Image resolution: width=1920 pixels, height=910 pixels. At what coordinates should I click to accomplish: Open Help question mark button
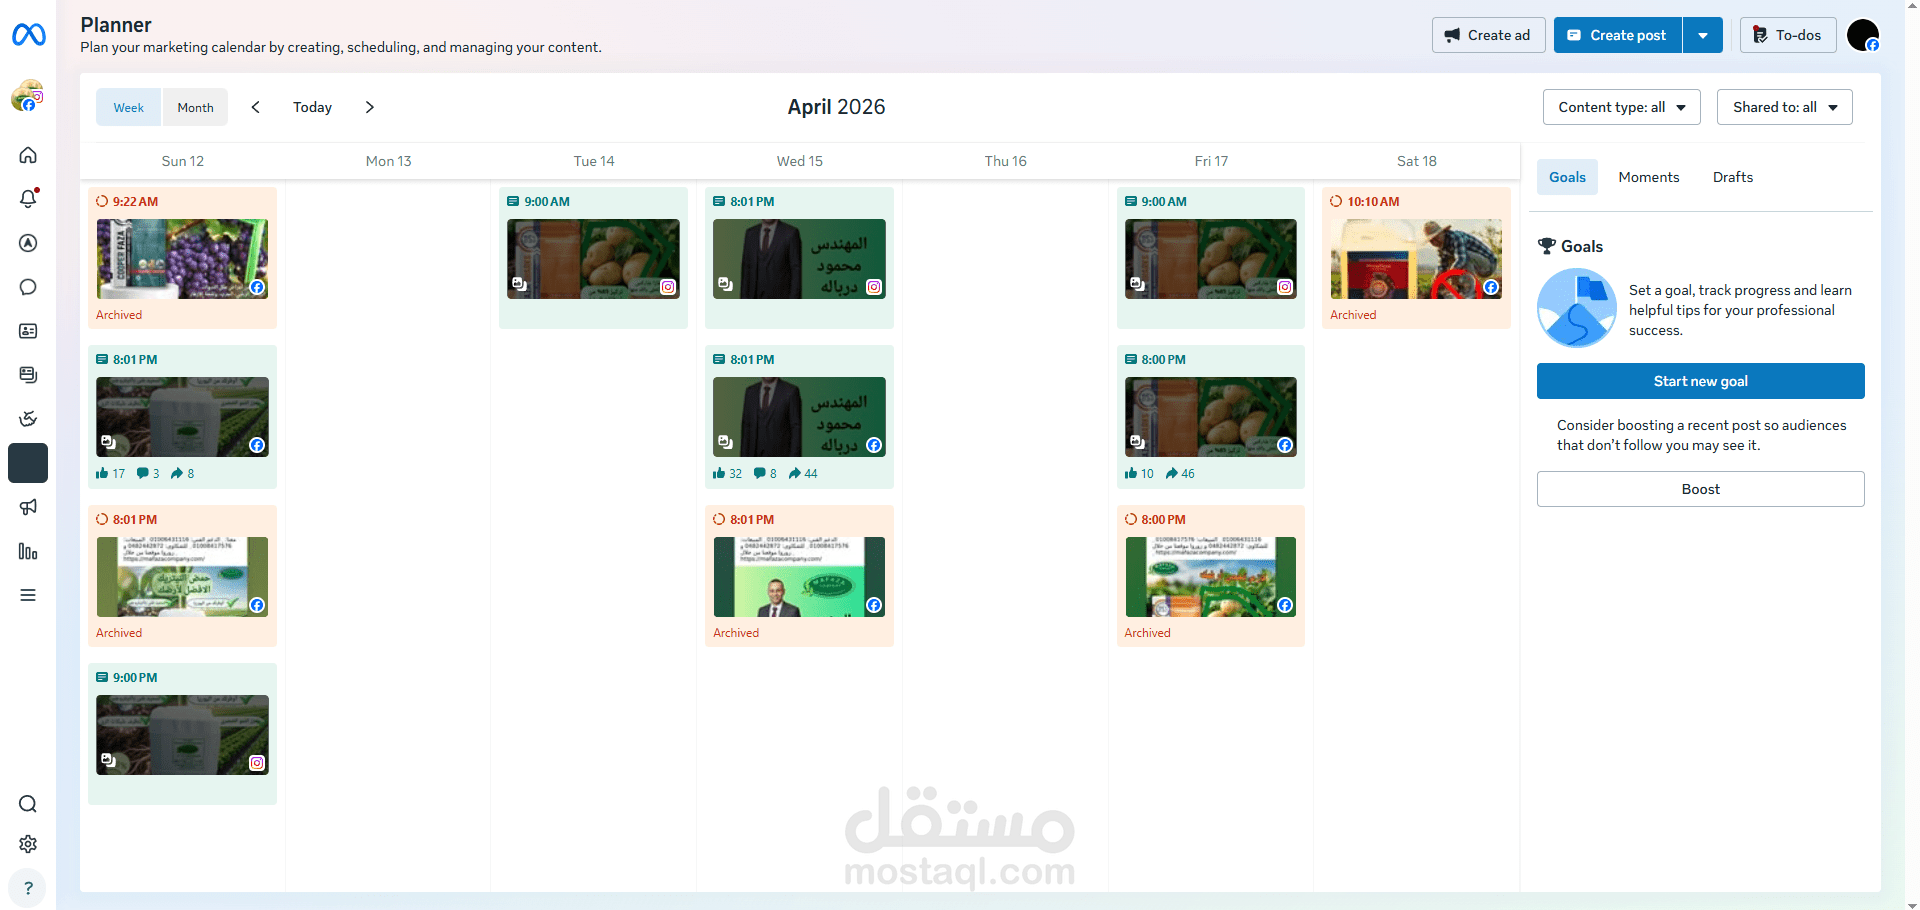click(x=28, y=888)
